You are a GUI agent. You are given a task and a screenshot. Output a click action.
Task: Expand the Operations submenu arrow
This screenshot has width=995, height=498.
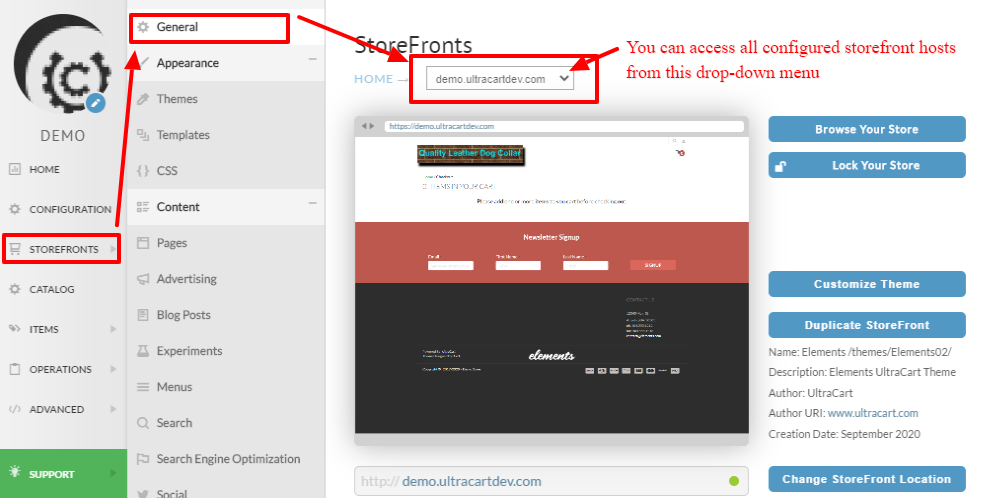(x=113, y=369)
